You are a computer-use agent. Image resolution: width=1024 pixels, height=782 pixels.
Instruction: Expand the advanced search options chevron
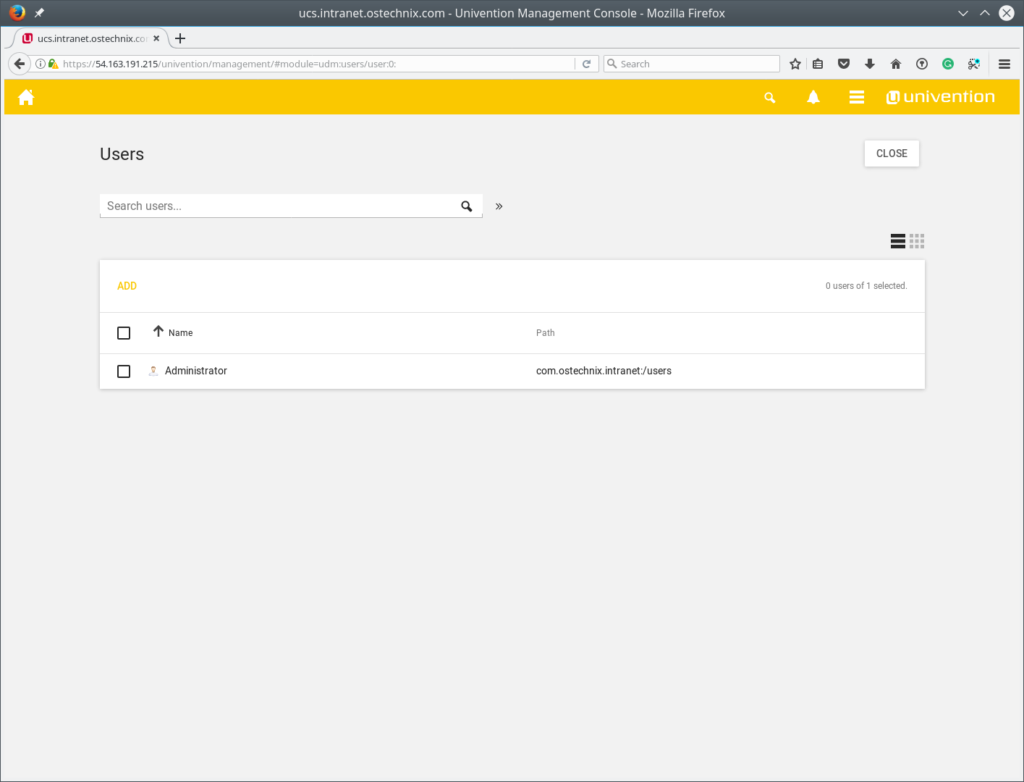click(498, 206)
